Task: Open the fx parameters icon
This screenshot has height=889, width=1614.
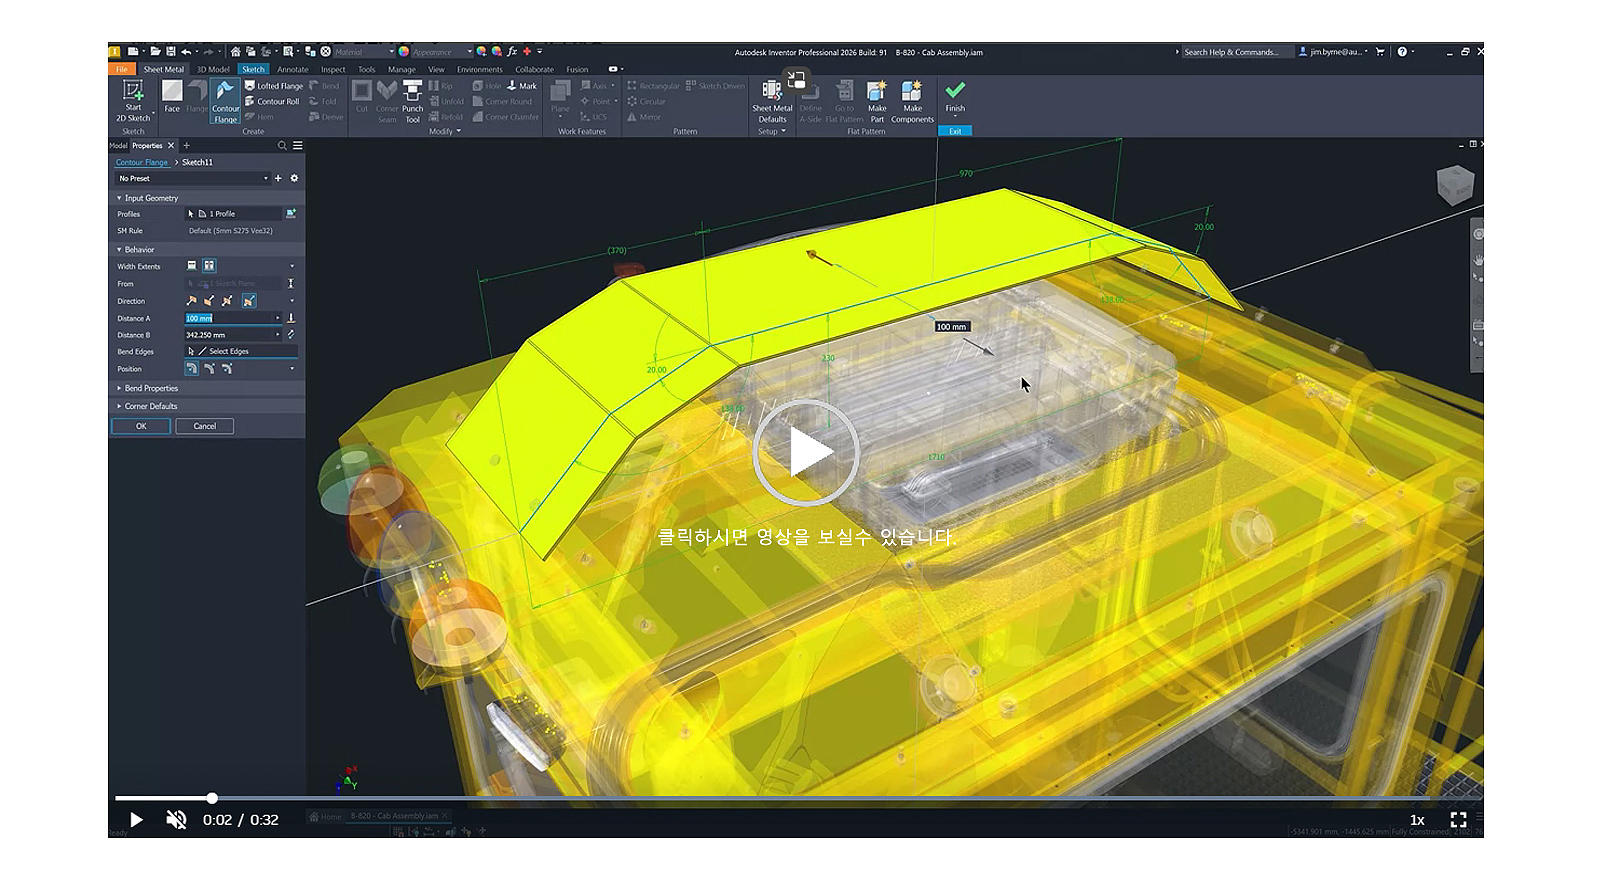Action: click(x=512, y=51)
